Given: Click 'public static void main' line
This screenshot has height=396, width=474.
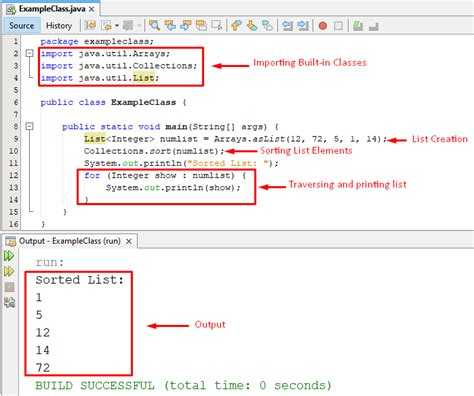Looking at the screenshot, I should [x=170, y=127].
